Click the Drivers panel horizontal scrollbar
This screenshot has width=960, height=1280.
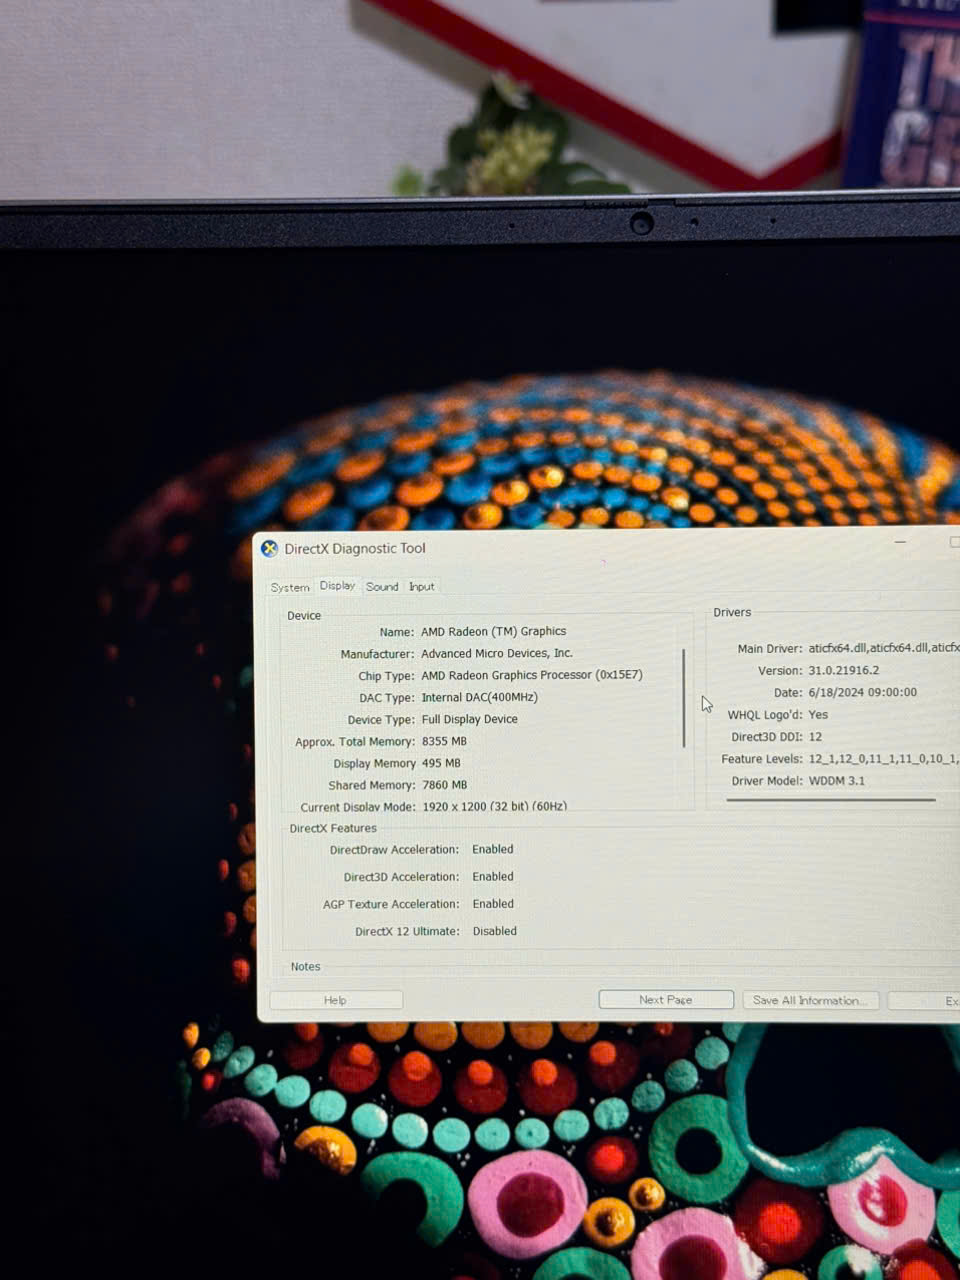tap(831, 800)
